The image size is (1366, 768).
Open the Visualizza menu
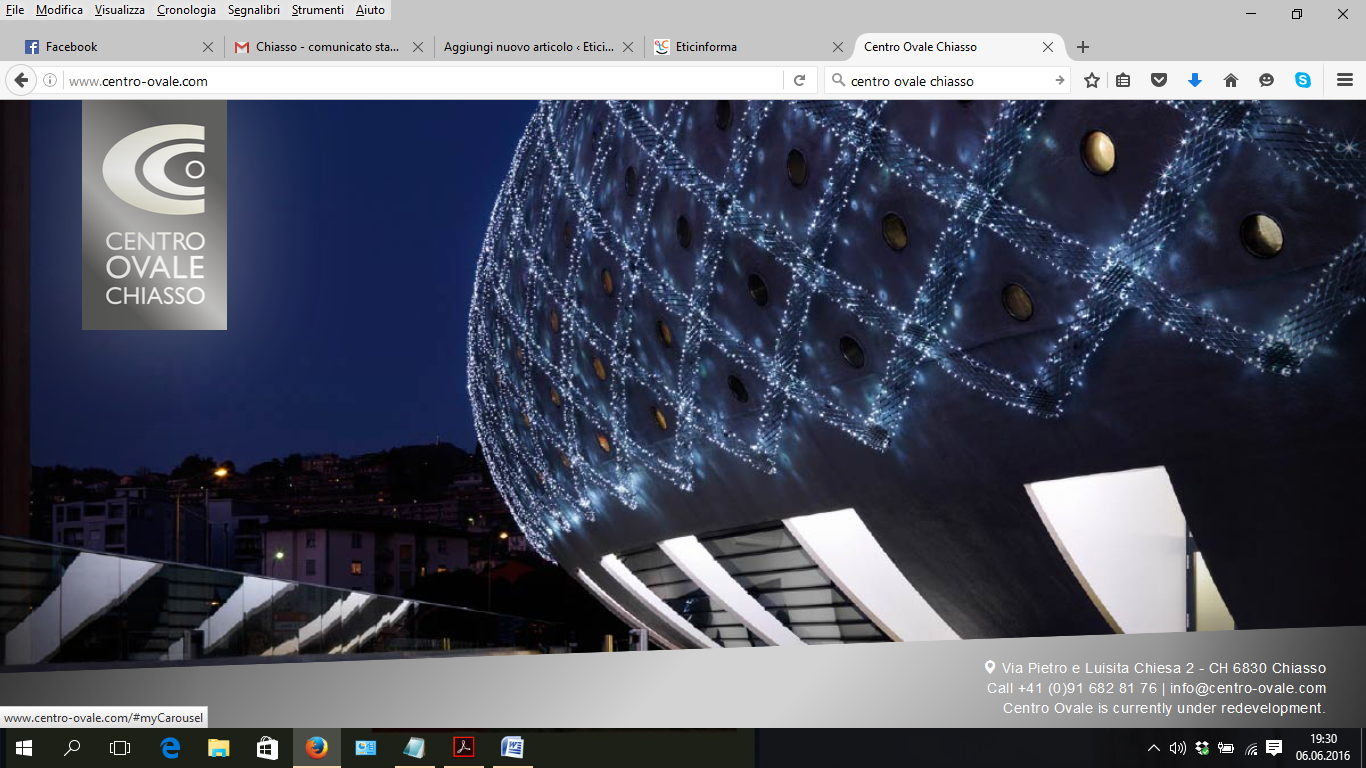(x=120, y=10)
